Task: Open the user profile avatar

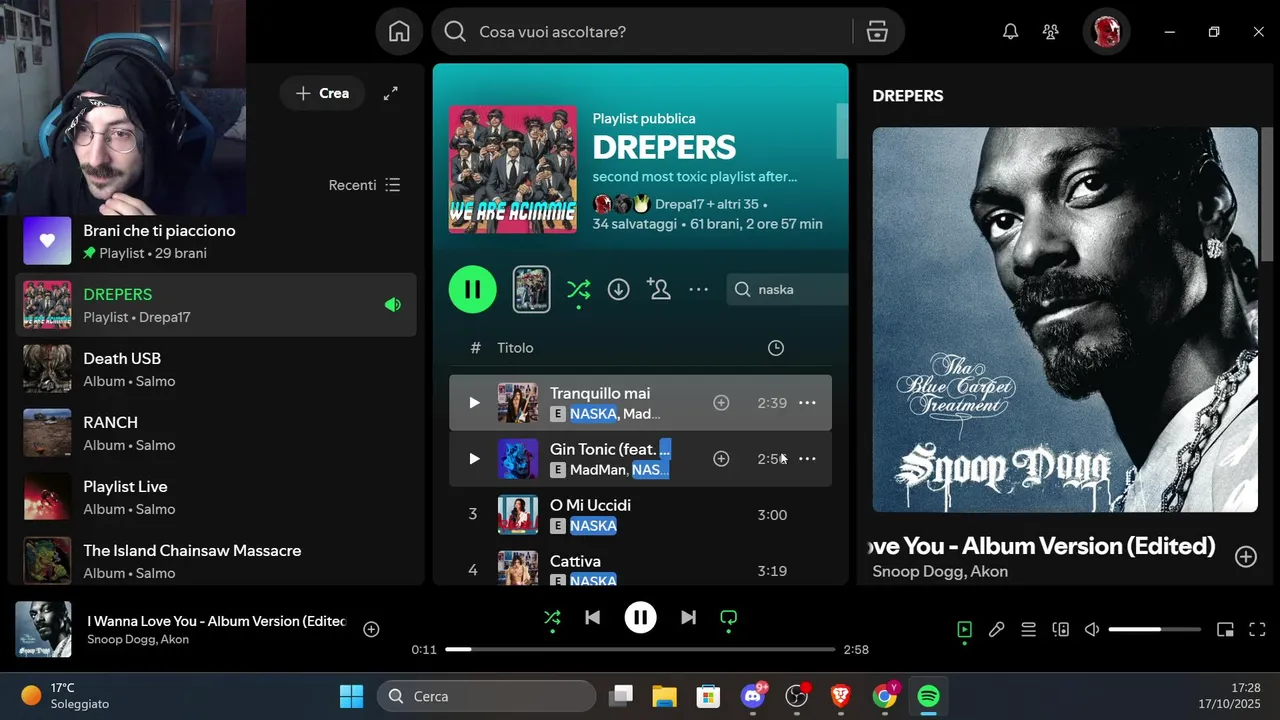Action: 1106,32
